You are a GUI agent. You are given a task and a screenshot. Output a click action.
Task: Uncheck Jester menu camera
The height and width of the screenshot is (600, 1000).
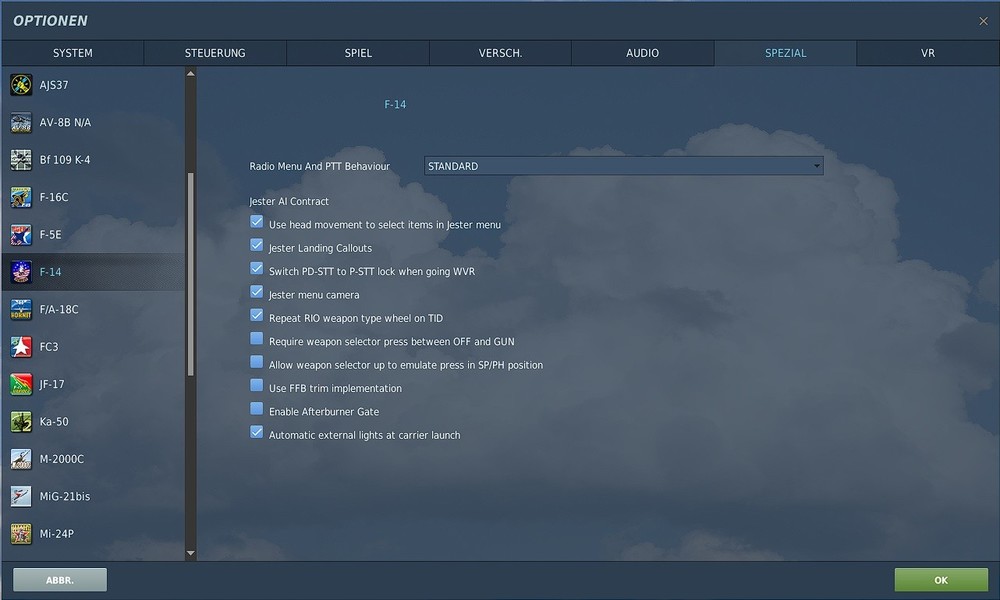pos(256,292)
